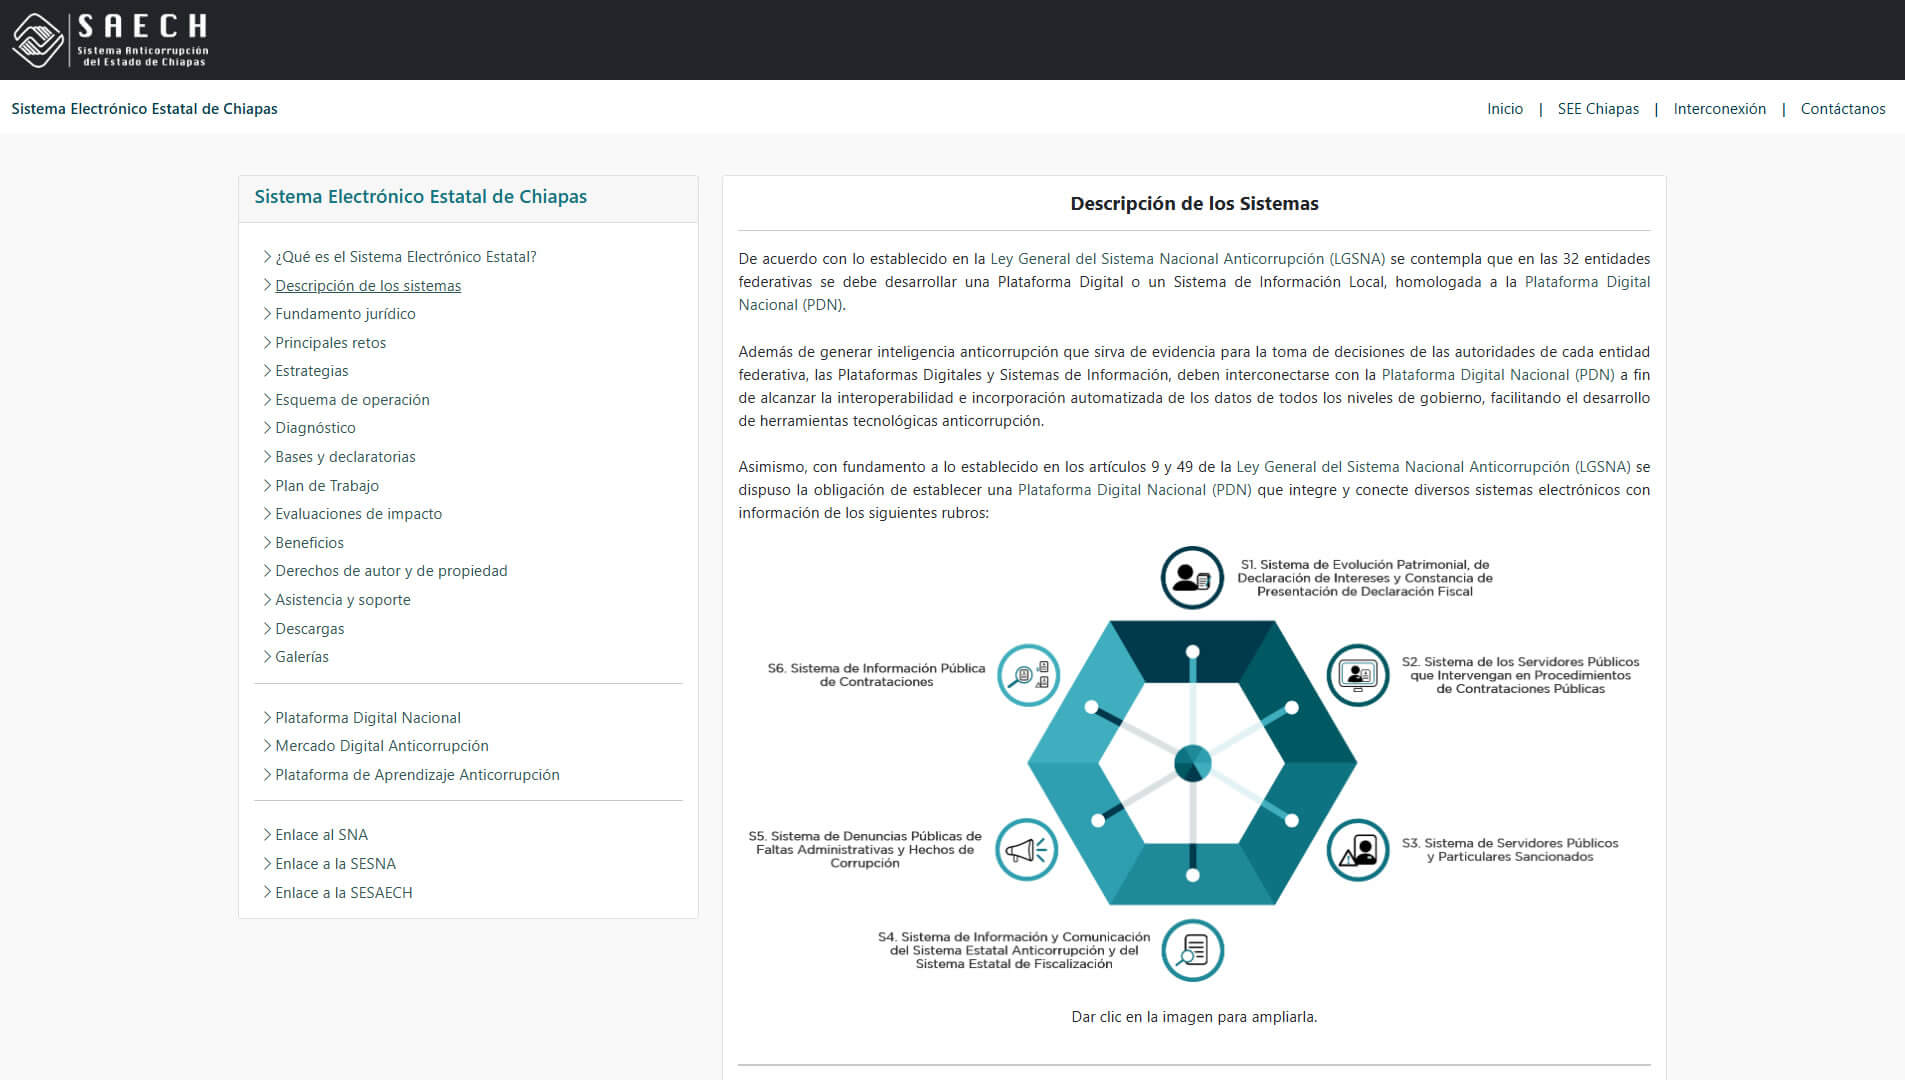1905x1080 pixels.
Task: Click the Descripción de los Sistemas heading
Action: [1194, 204]
